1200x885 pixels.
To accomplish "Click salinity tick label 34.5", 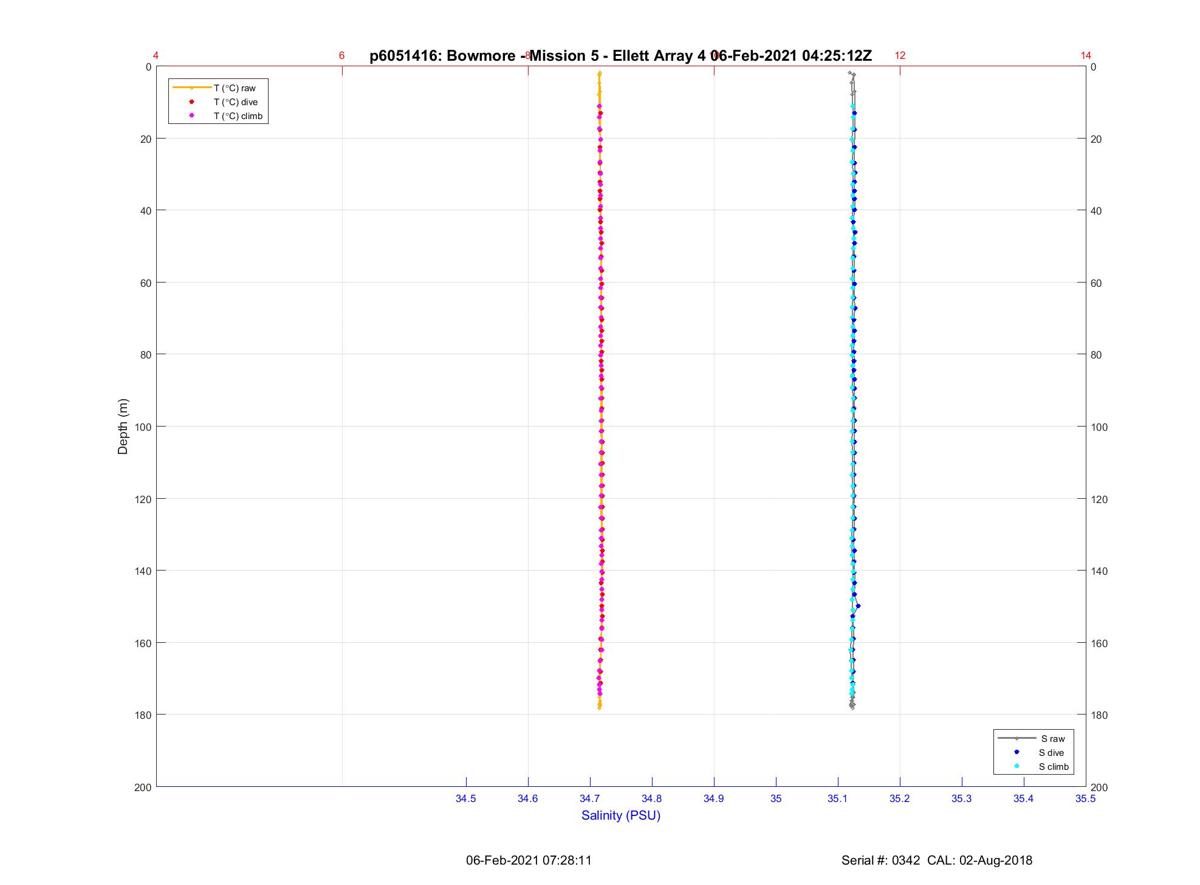I will (x=466, y=799).
